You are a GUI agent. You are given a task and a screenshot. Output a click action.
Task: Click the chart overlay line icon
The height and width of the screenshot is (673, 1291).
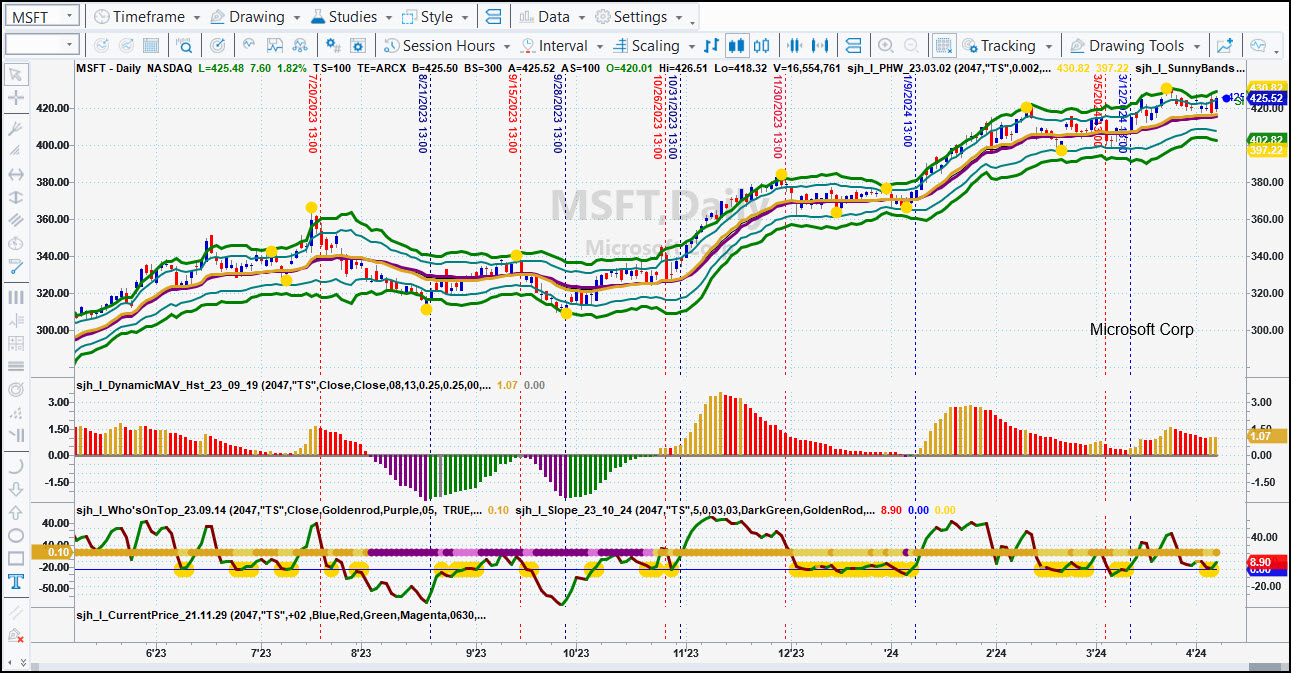pyautogui.click(x=275, y=45)
